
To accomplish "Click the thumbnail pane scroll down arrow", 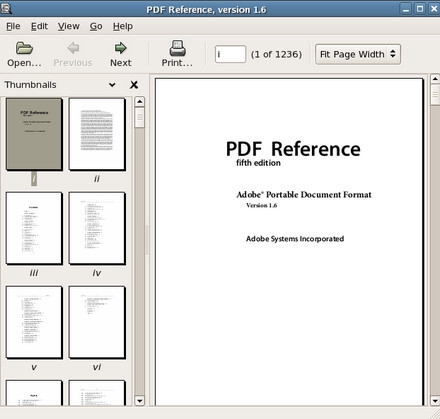I will tap(139, 401).
